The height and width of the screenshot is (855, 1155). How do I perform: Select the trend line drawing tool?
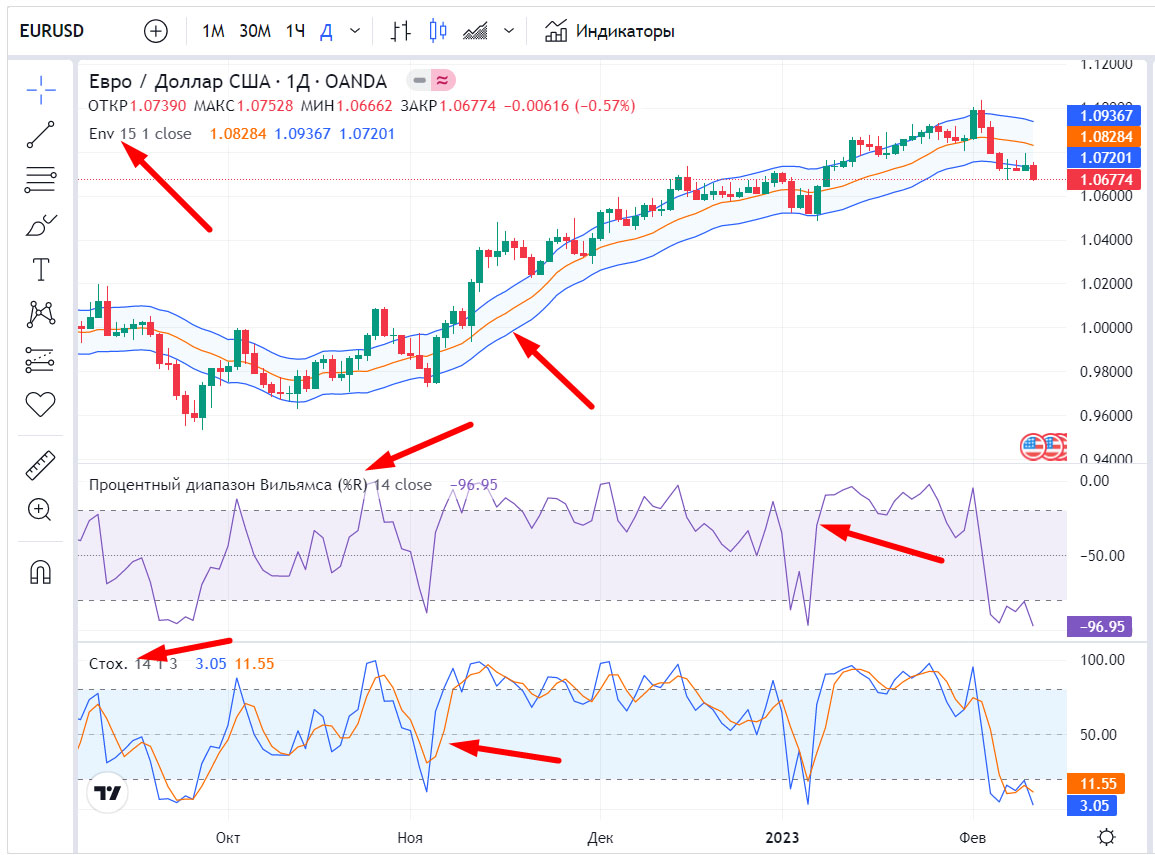[41, 135]
